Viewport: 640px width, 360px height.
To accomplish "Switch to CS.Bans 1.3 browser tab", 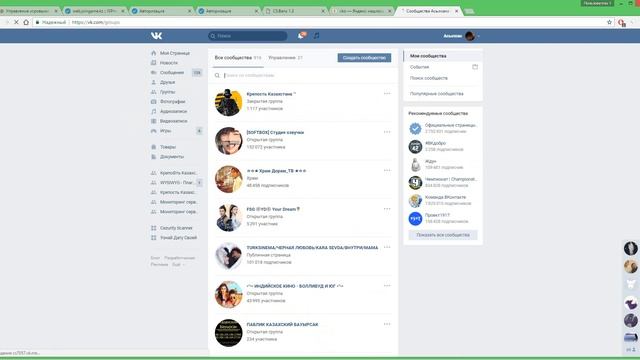I will point(295,11).
